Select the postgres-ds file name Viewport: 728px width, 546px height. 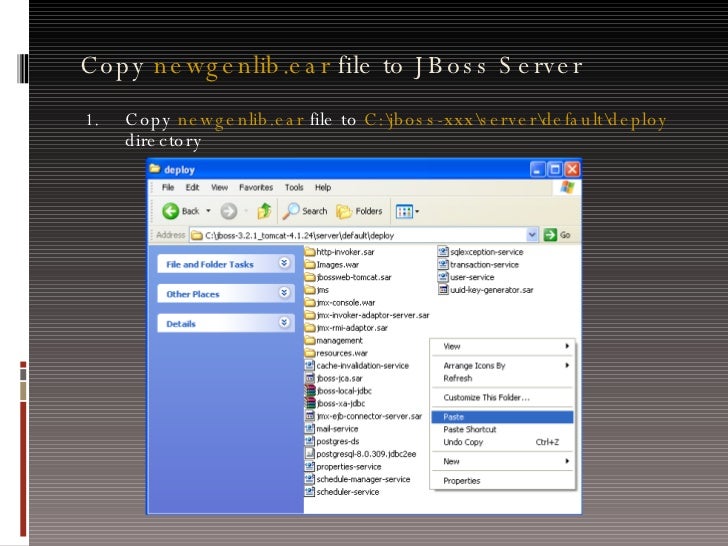click(338, 441)
